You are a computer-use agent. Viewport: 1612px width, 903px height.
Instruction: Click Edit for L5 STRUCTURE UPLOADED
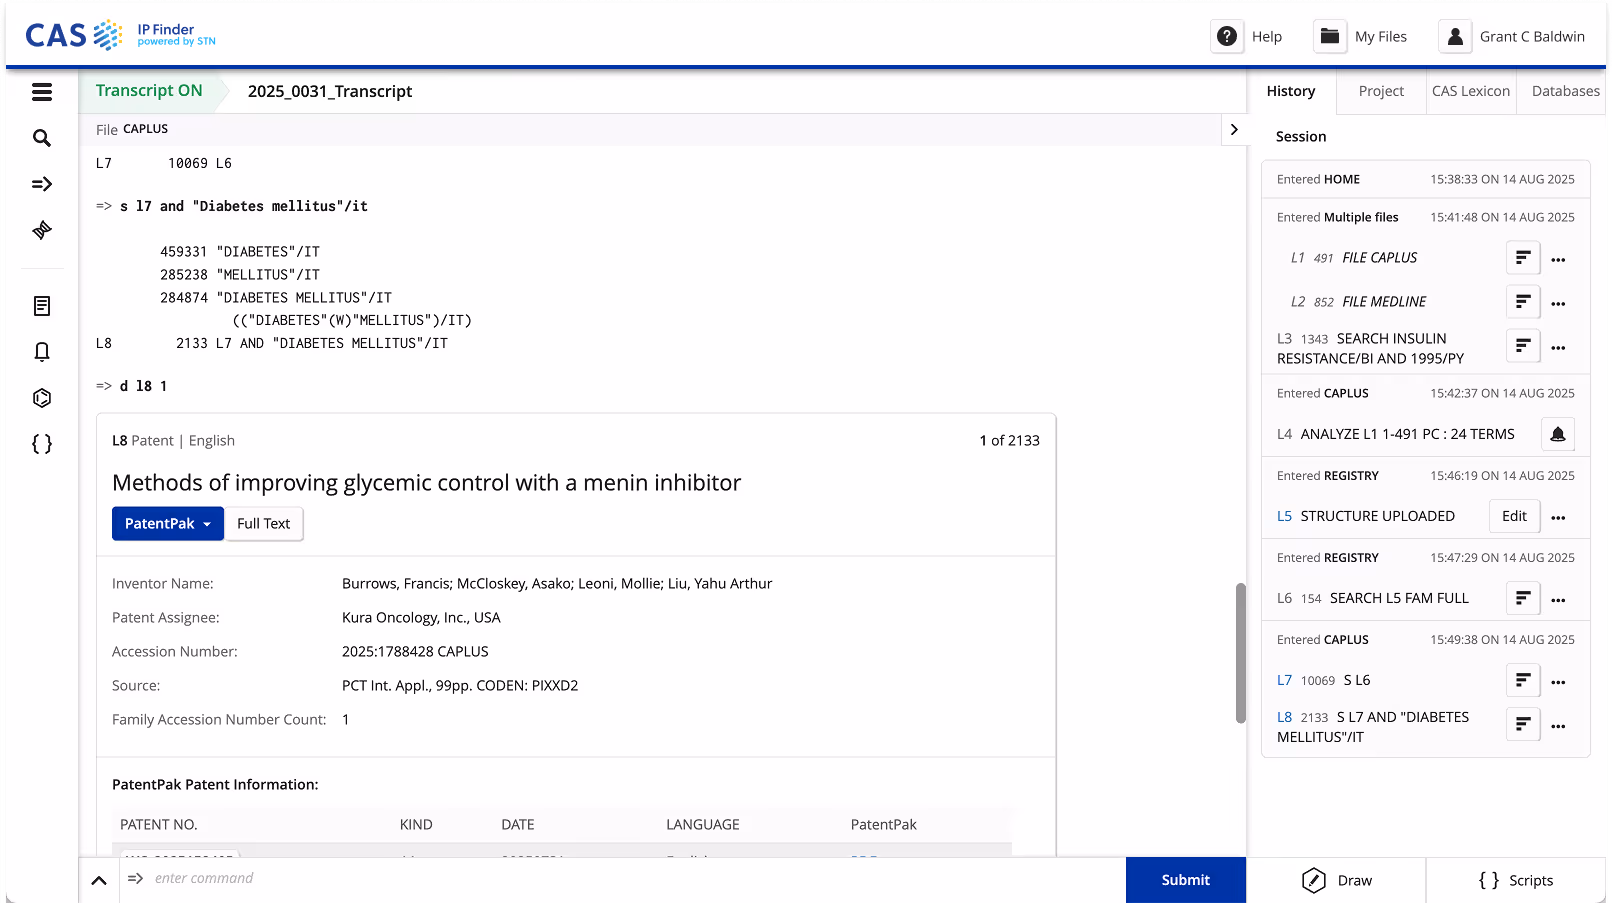tap(1514, 516)
